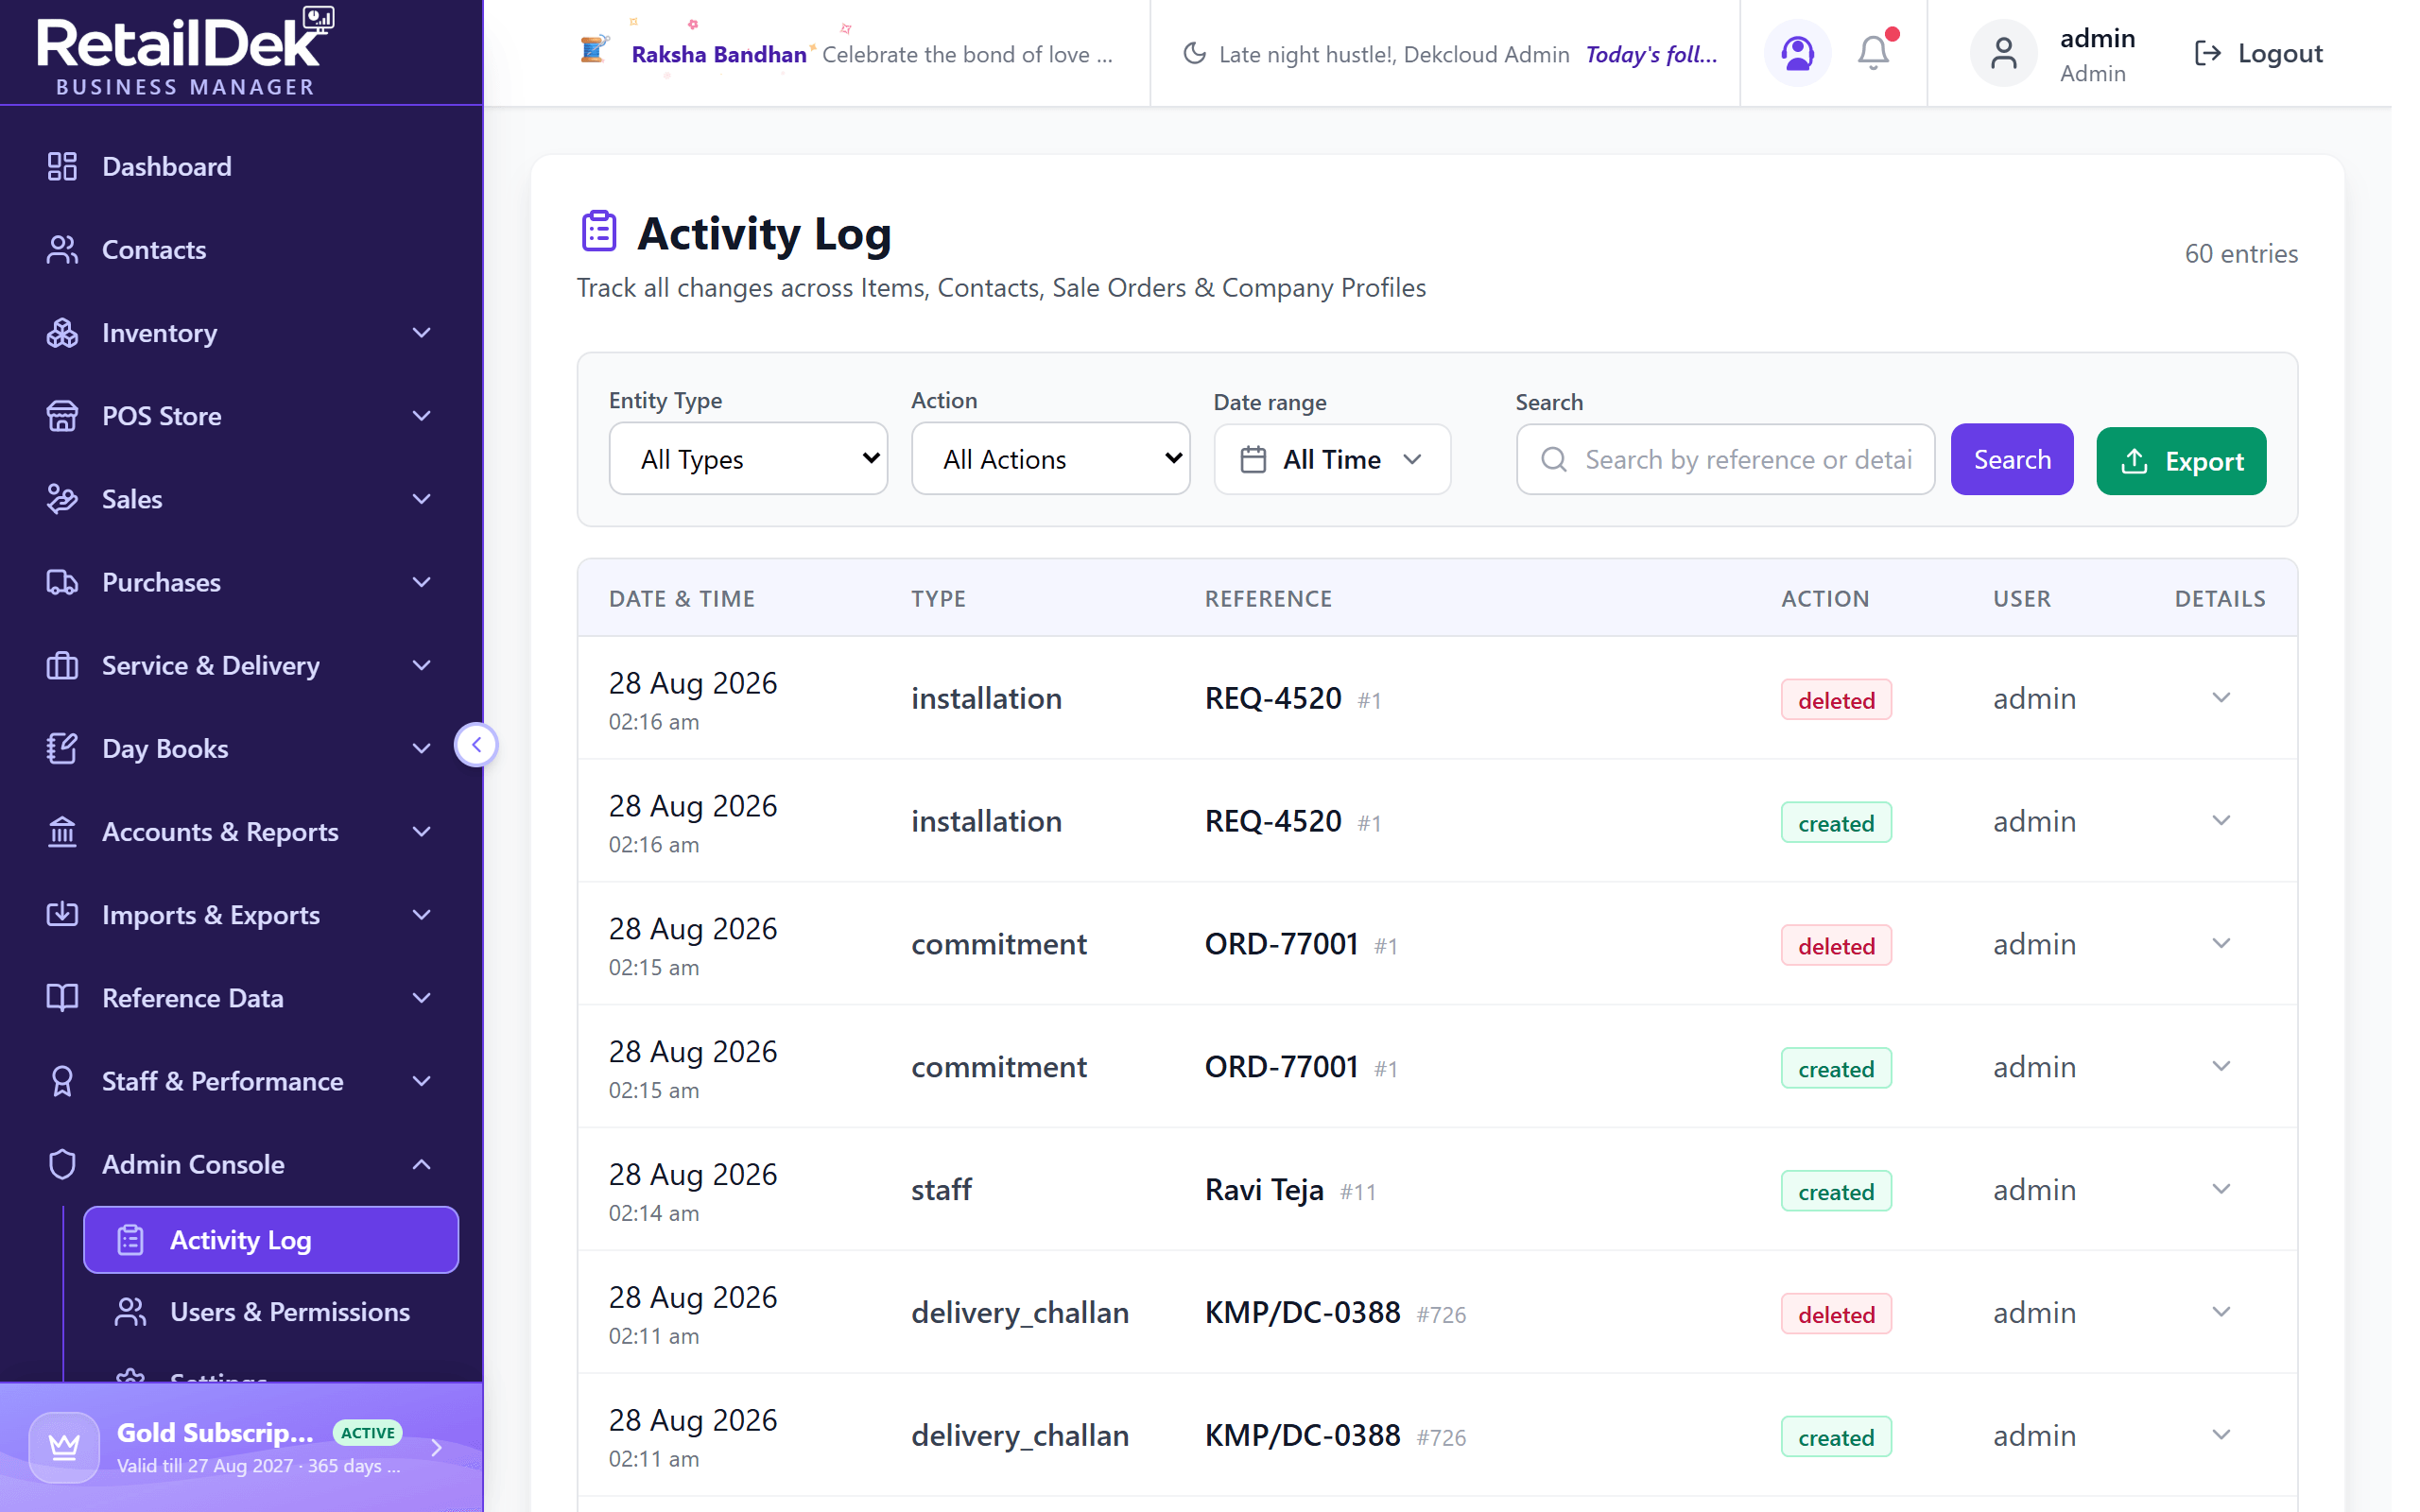Viewport: 2420px width, 1512px height.
Task: Click the Reference Data book icon
Action: [x=62, y=996]
